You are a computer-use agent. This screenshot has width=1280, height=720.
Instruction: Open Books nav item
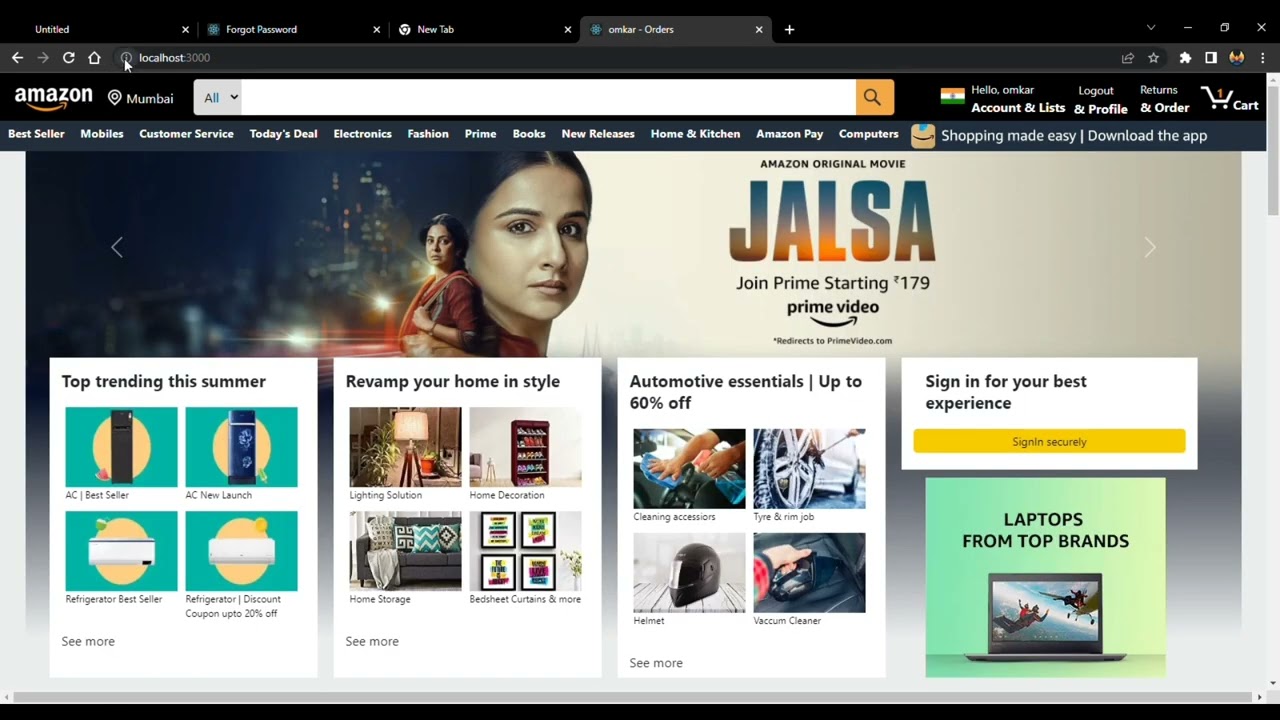tap(529, 134)
